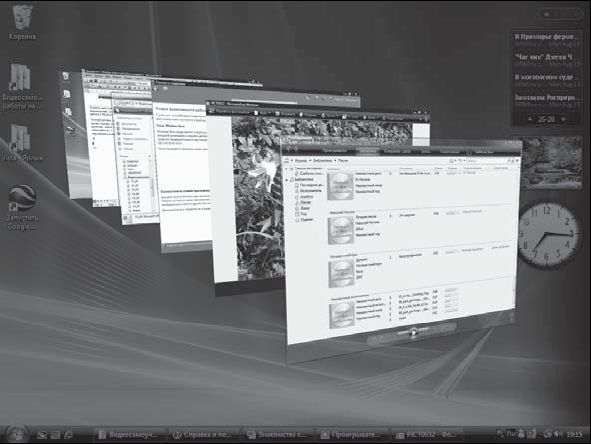Click Музыка in media player breadcrumb
Image resolution: width=591 pixels, height=444 pixels.
point(300,161)
